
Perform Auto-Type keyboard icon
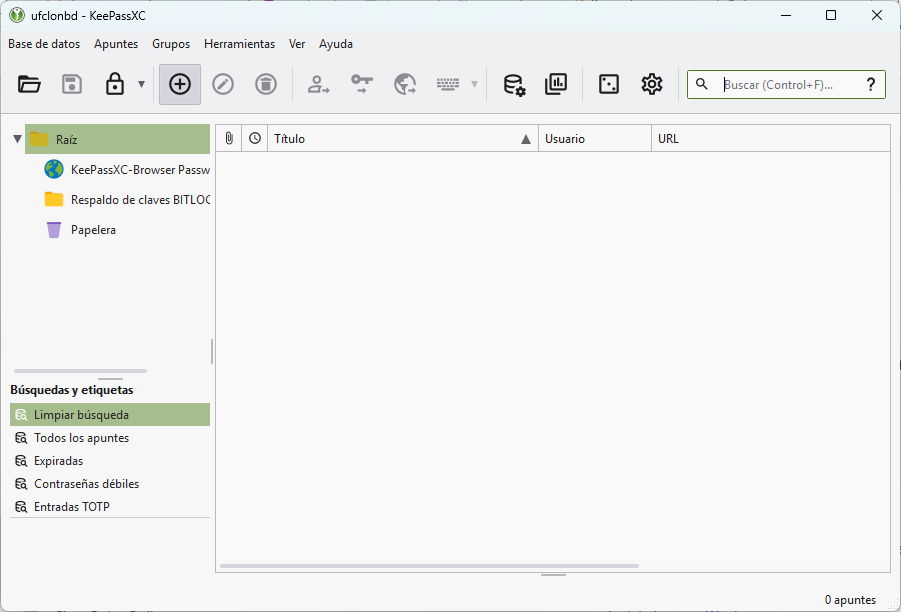(448, 84)
